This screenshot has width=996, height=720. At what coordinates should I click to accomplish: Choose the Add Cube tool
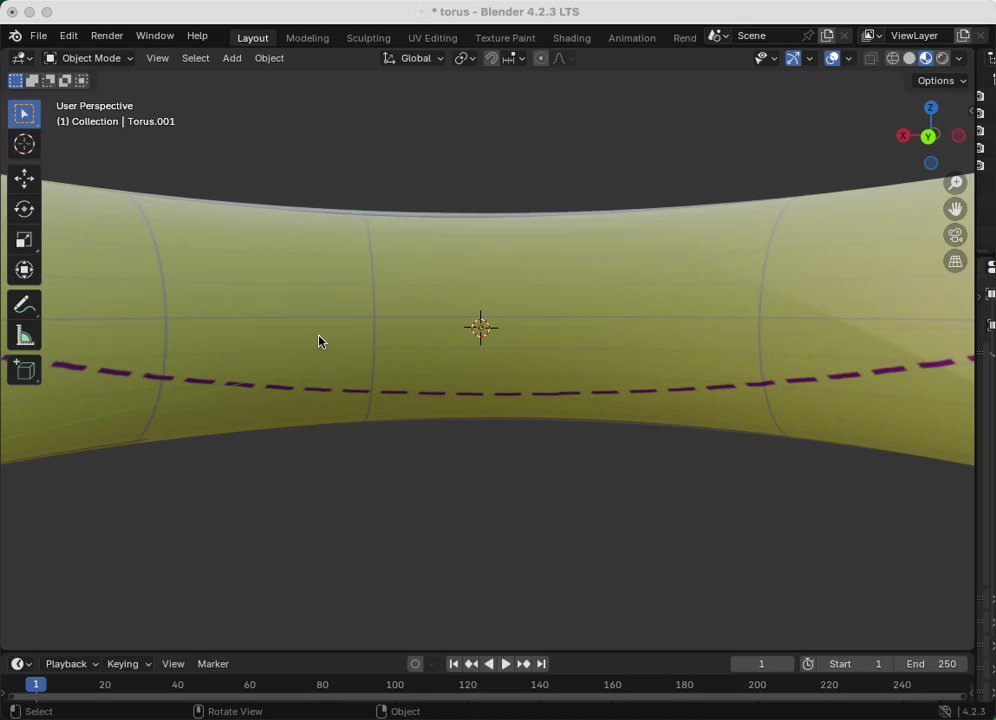[x=24, y=371]
